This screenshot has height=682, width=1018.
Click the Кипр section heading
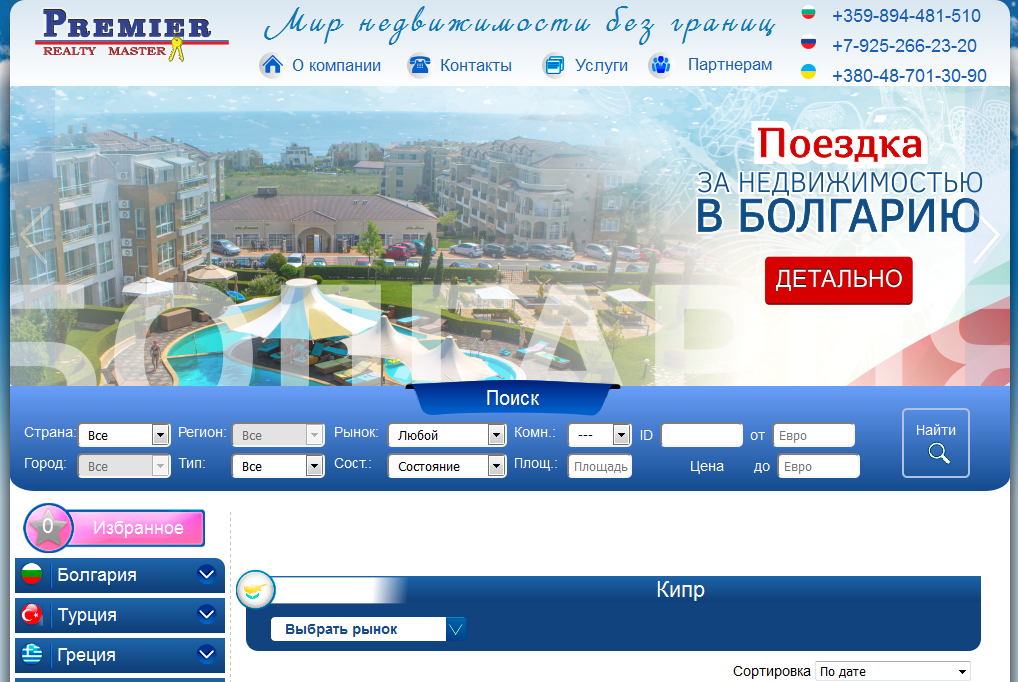click(680, 589)
